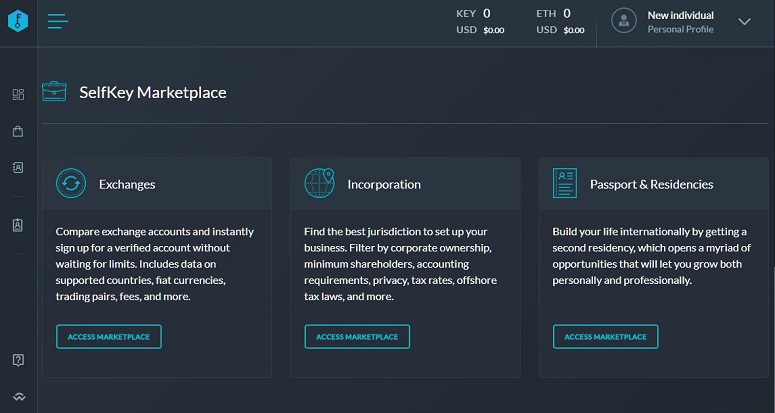Click the 'Passport & Residencies' card title
The height and width of the screenshot is (413, 775).
tap(651, 184)
